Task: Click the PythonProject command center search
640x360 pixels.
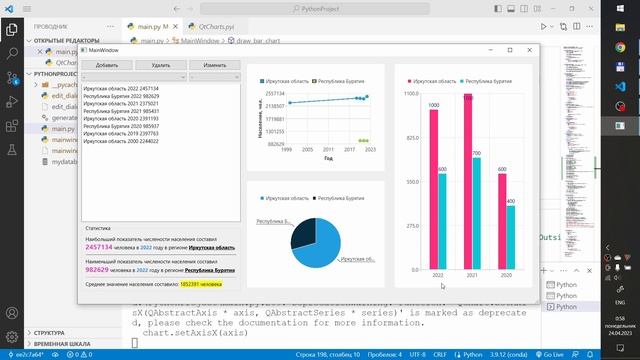Action: coord(315,9)
